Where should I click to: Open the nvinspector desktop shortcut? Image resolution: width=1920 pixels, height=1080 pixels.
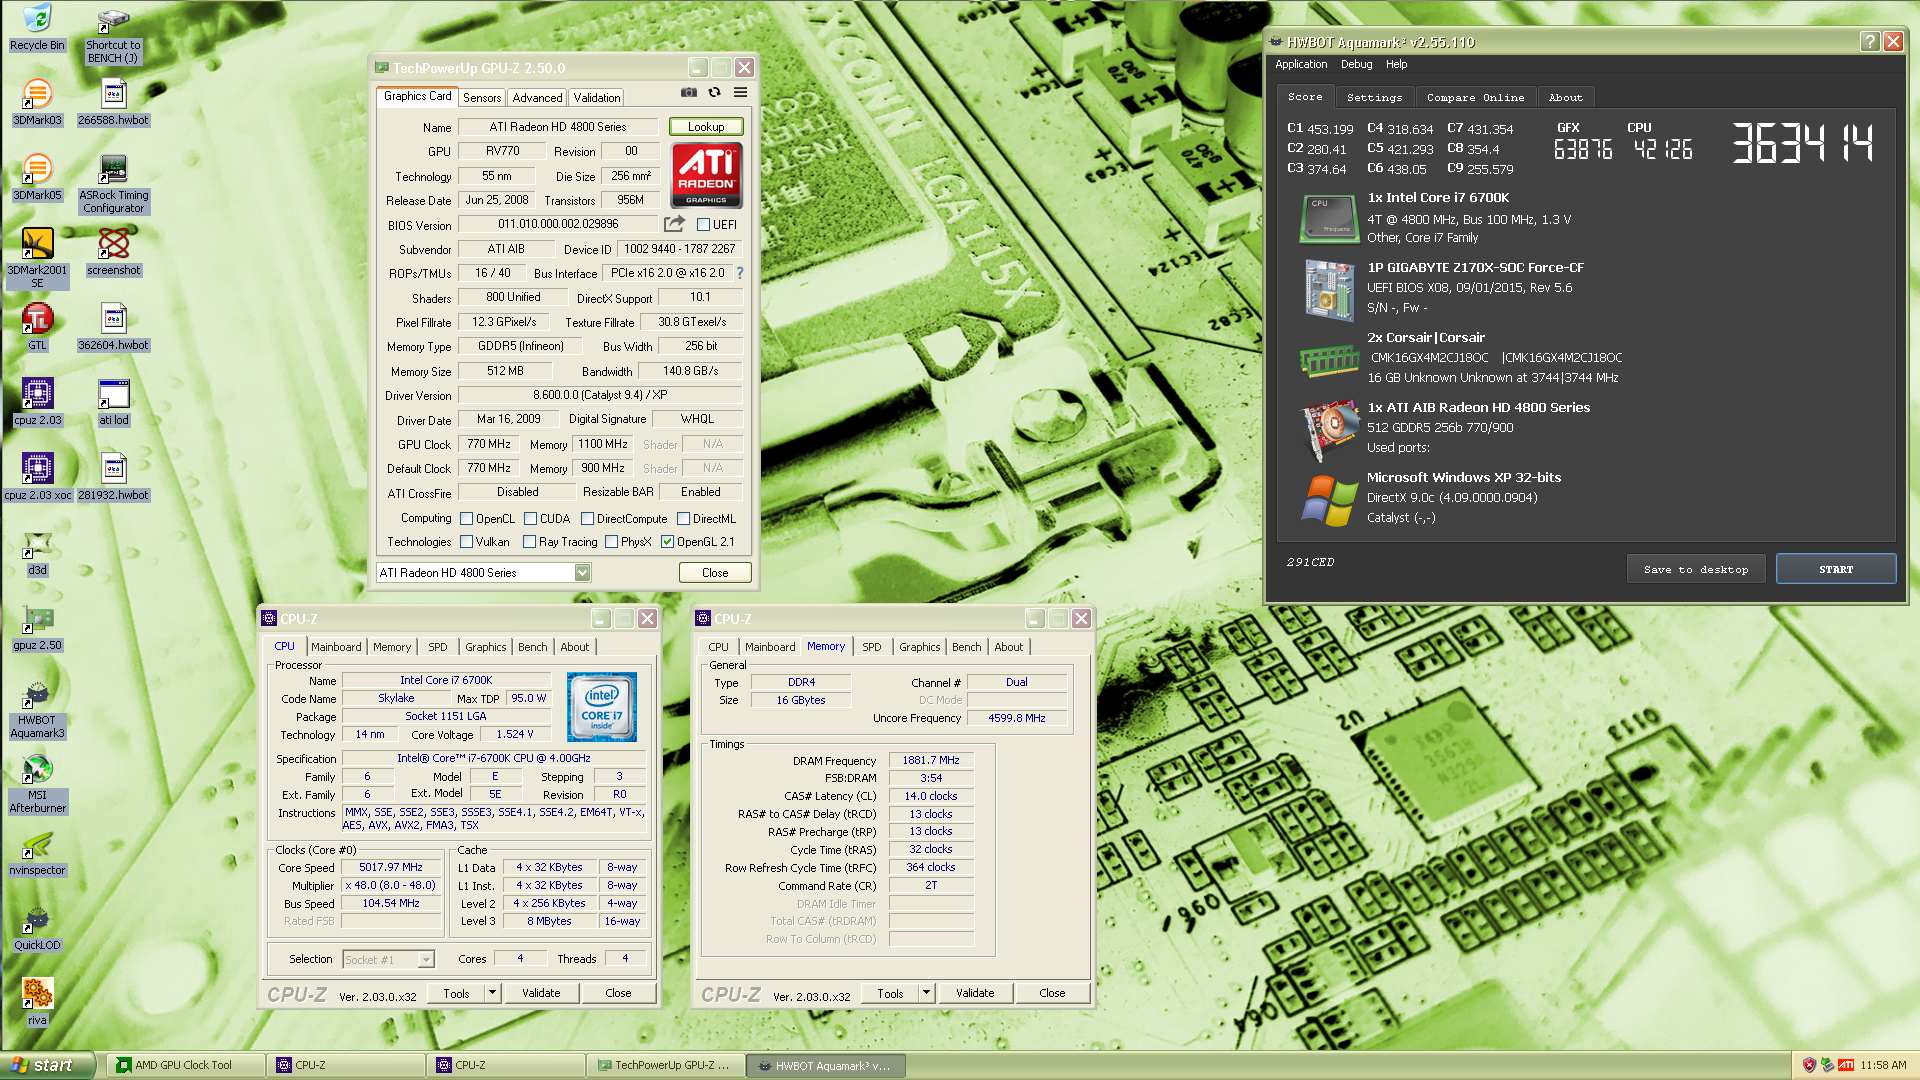tap(37, 852)
